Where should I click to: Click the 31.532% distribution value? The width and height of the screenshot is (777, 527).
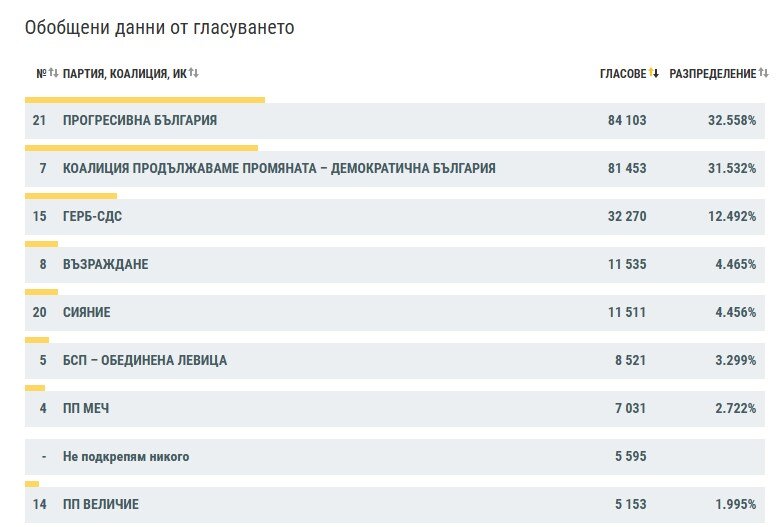[732, 169]
